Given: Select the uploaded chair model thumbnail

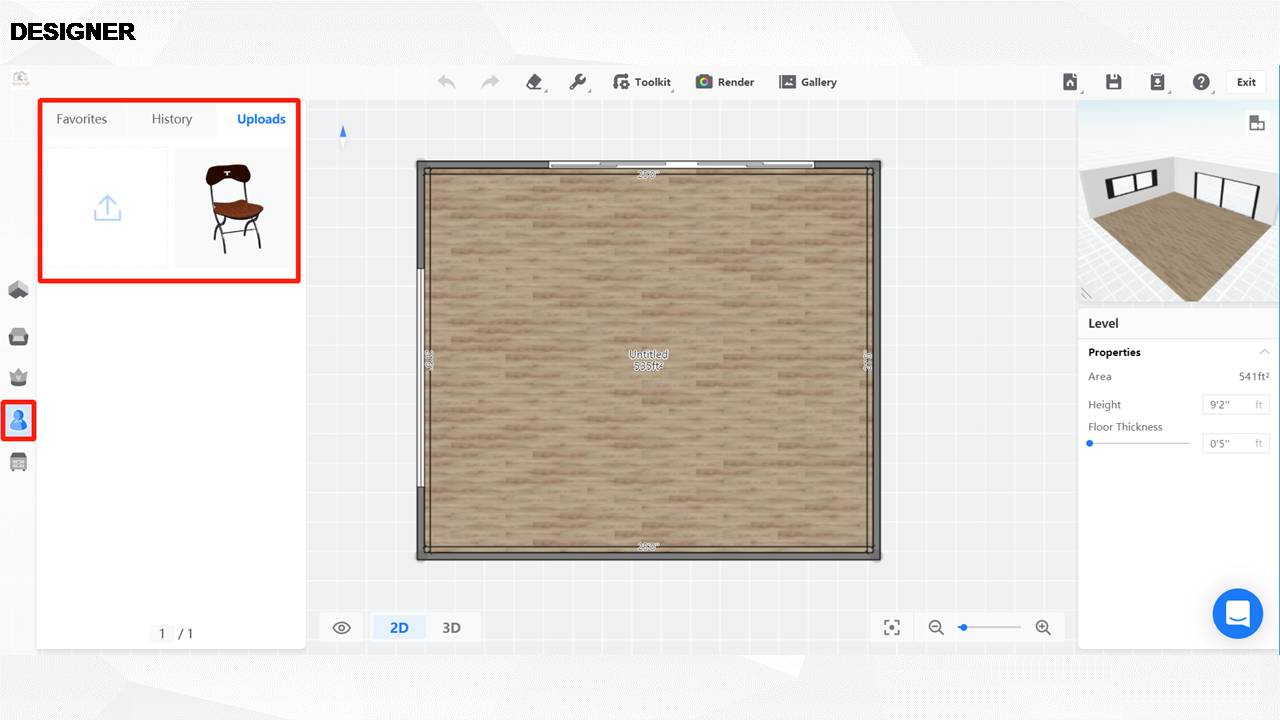Looking at the screenshot, I should pos(235,208).
